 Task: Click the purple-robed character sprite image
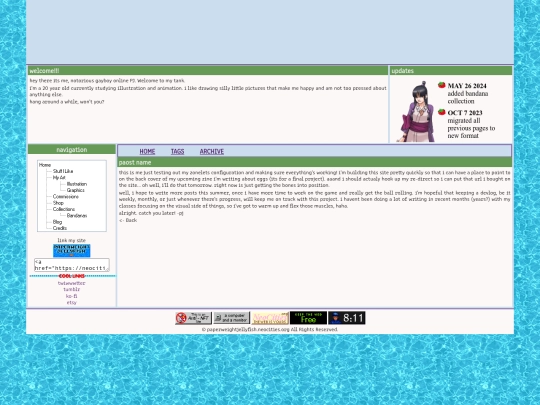415,112
